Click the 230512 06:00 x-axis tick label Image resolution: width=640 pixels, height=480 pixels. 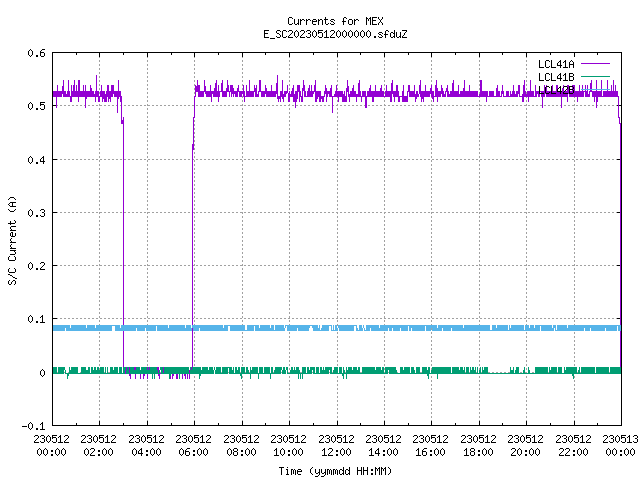pyautogui.click(x=193, y=446)
